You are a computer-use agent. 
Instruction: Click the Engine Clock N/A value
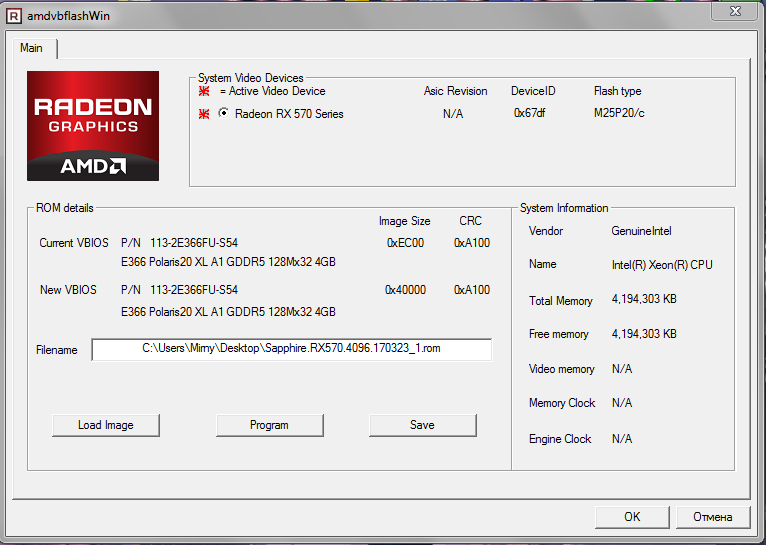(622, 439)
